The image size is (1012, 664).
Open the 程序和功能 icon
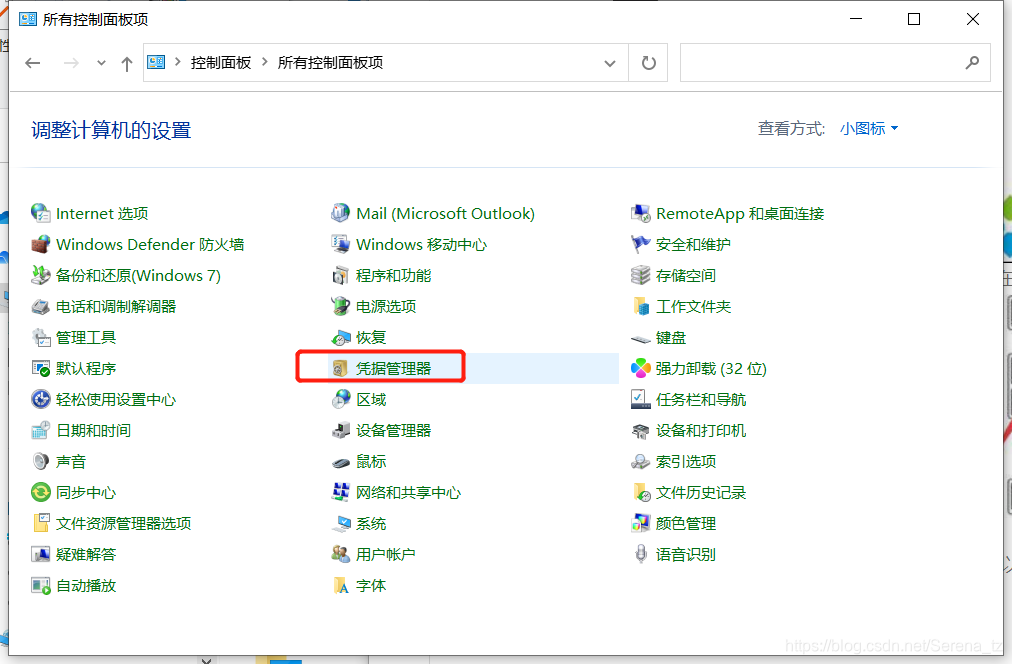341,276
